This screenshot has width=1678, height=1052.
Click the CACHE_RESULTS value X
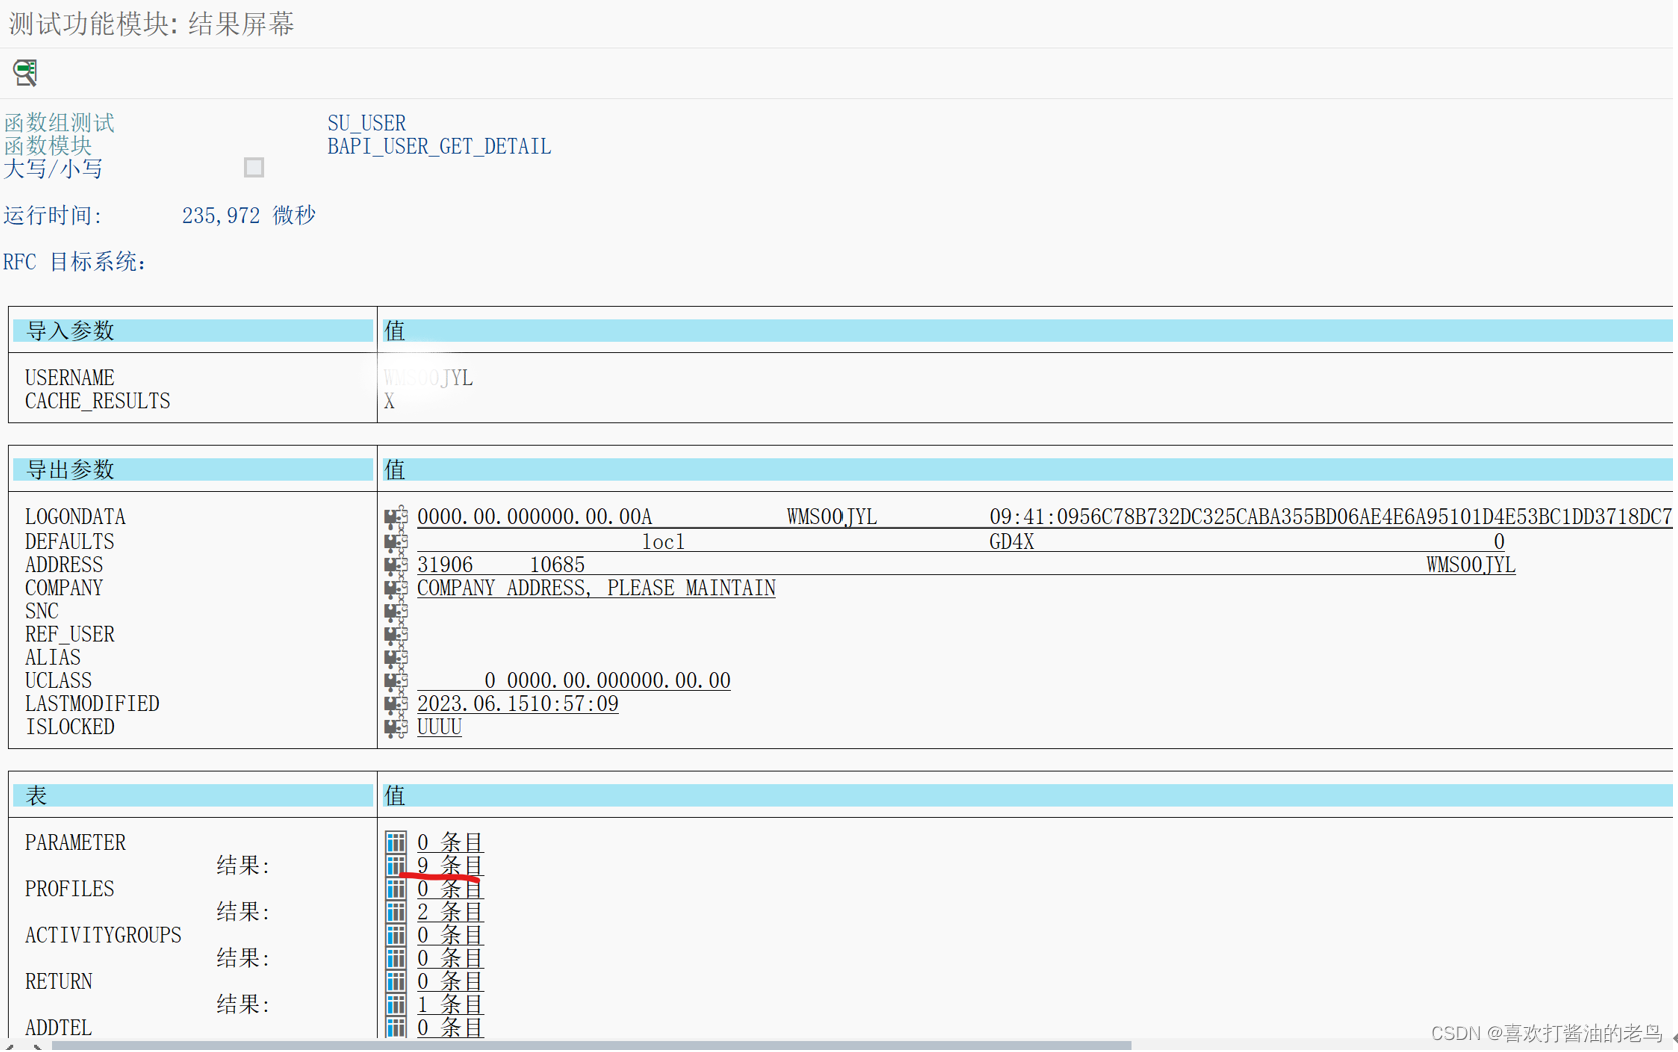[389, 401]
